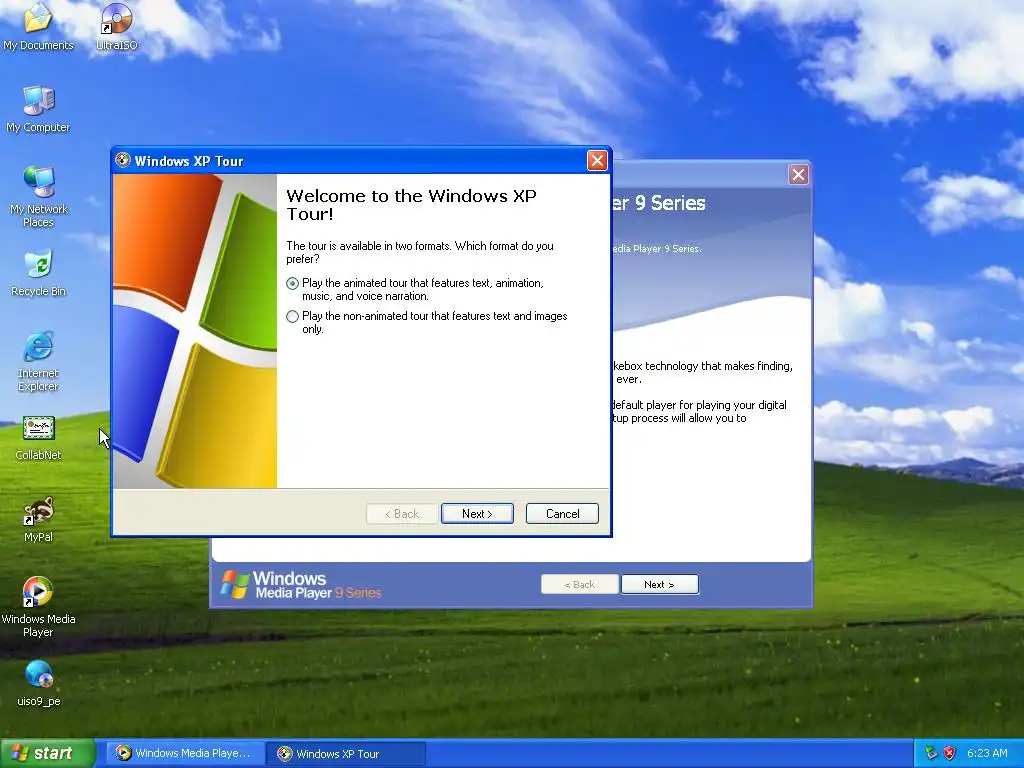Click the green network tray icon
This screenshot has width=1024, height=768.
coord(931,753)
